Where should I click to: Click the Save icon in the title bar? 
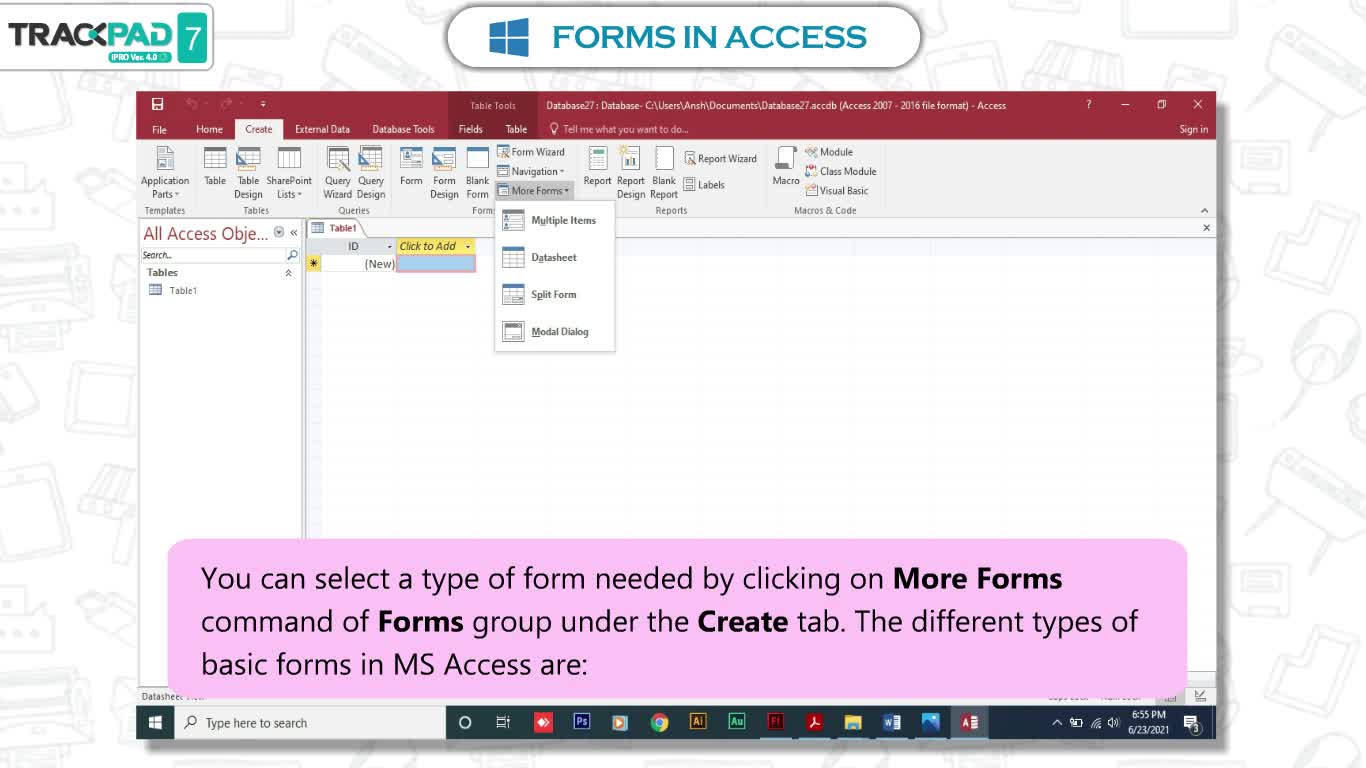tap(157, 104)
